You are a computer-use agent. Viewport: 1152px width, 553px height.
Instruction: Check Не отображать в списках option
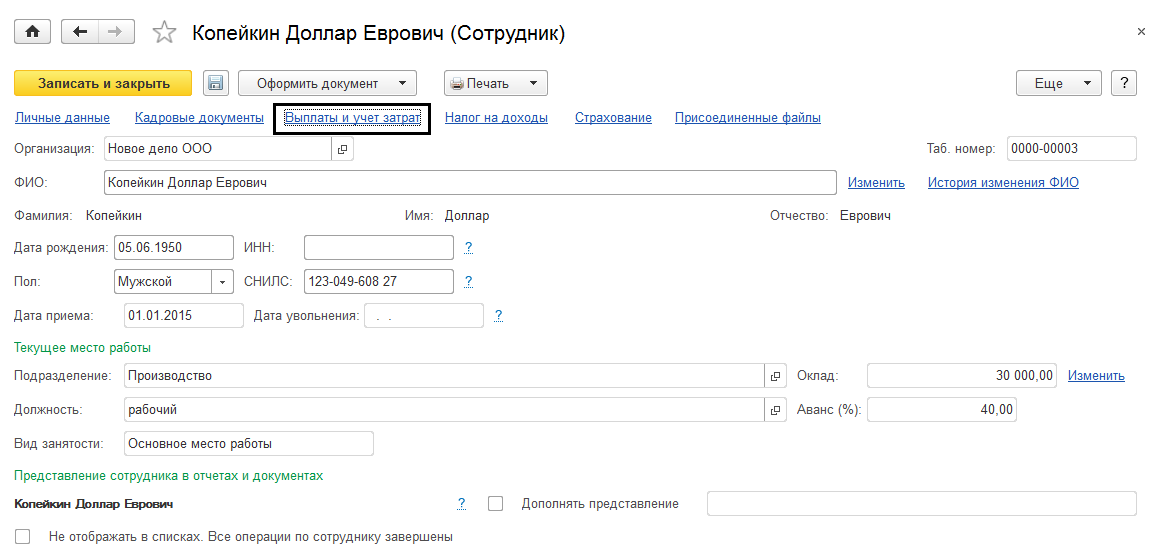pos(23,536)
